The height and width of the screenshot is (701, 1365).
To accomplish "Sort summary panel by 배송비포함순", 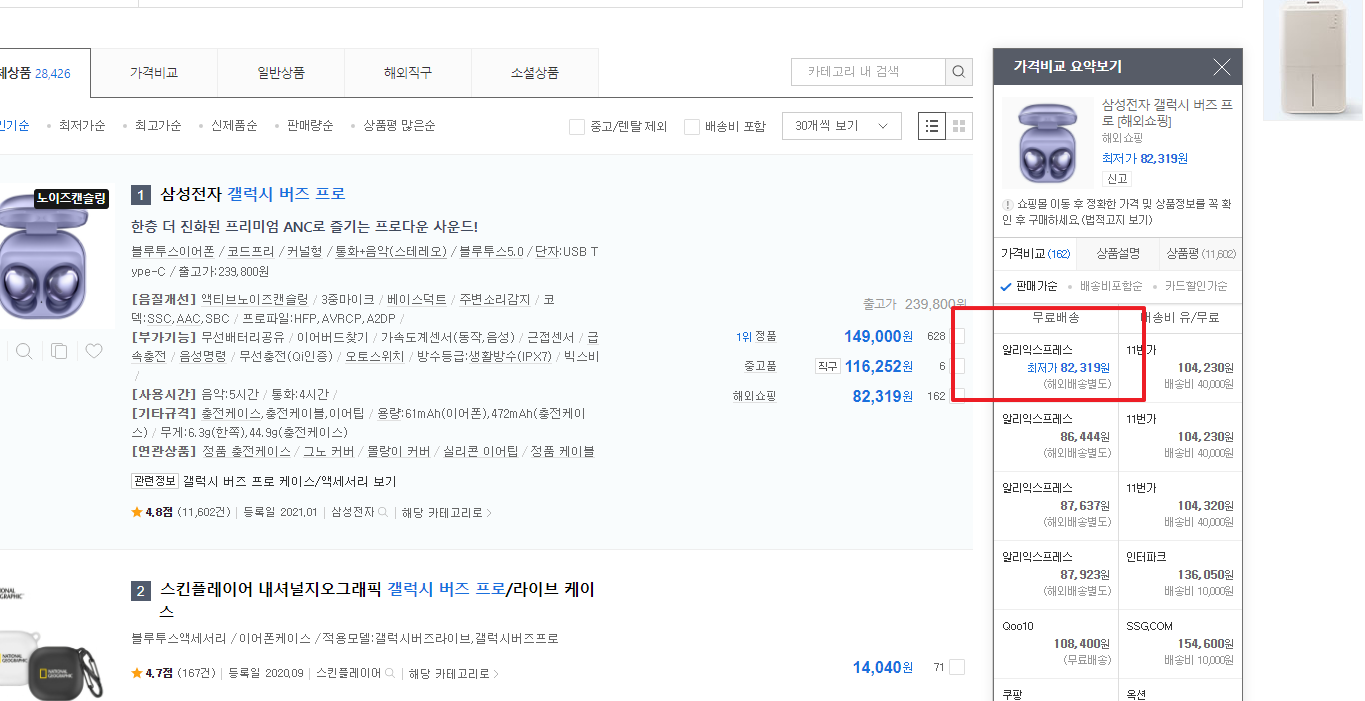I will tap(1111, 286).
